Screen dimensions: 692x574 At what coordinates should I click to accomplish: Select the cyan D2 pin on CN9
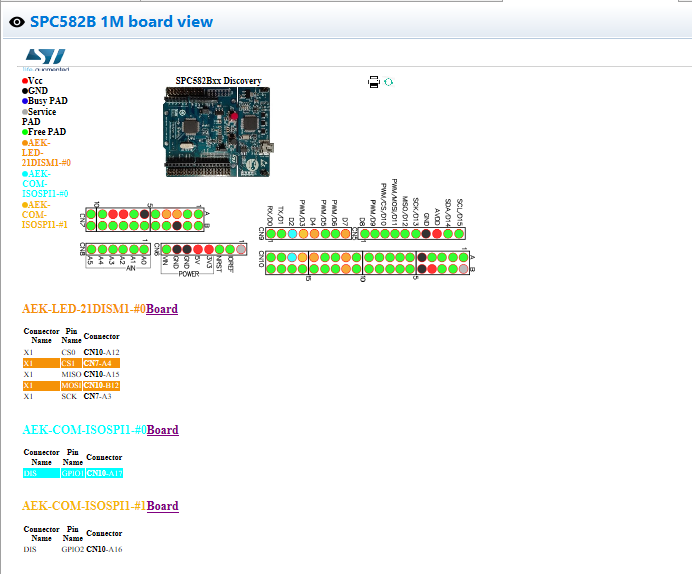(x=292, y=233)
